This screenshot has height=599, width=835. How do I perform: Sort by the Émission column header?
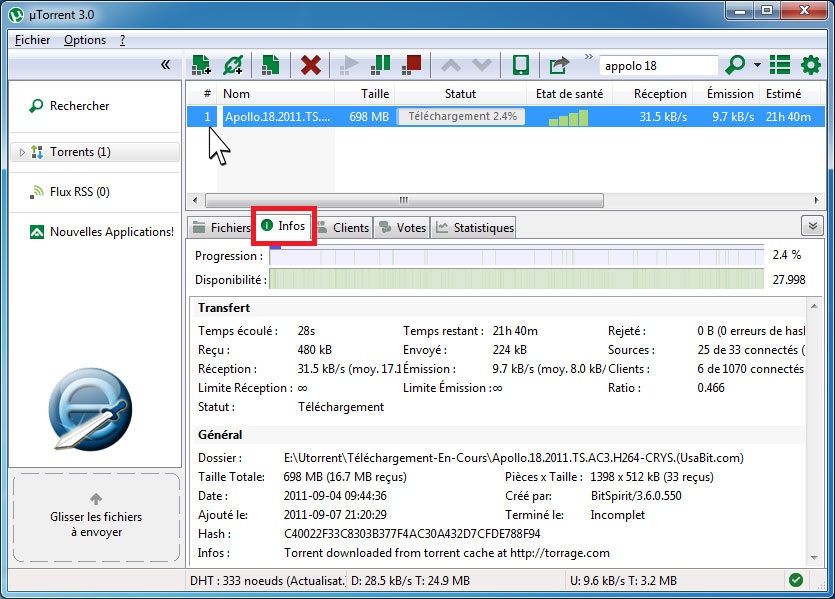pyautogui.click(x=726, y=94)
